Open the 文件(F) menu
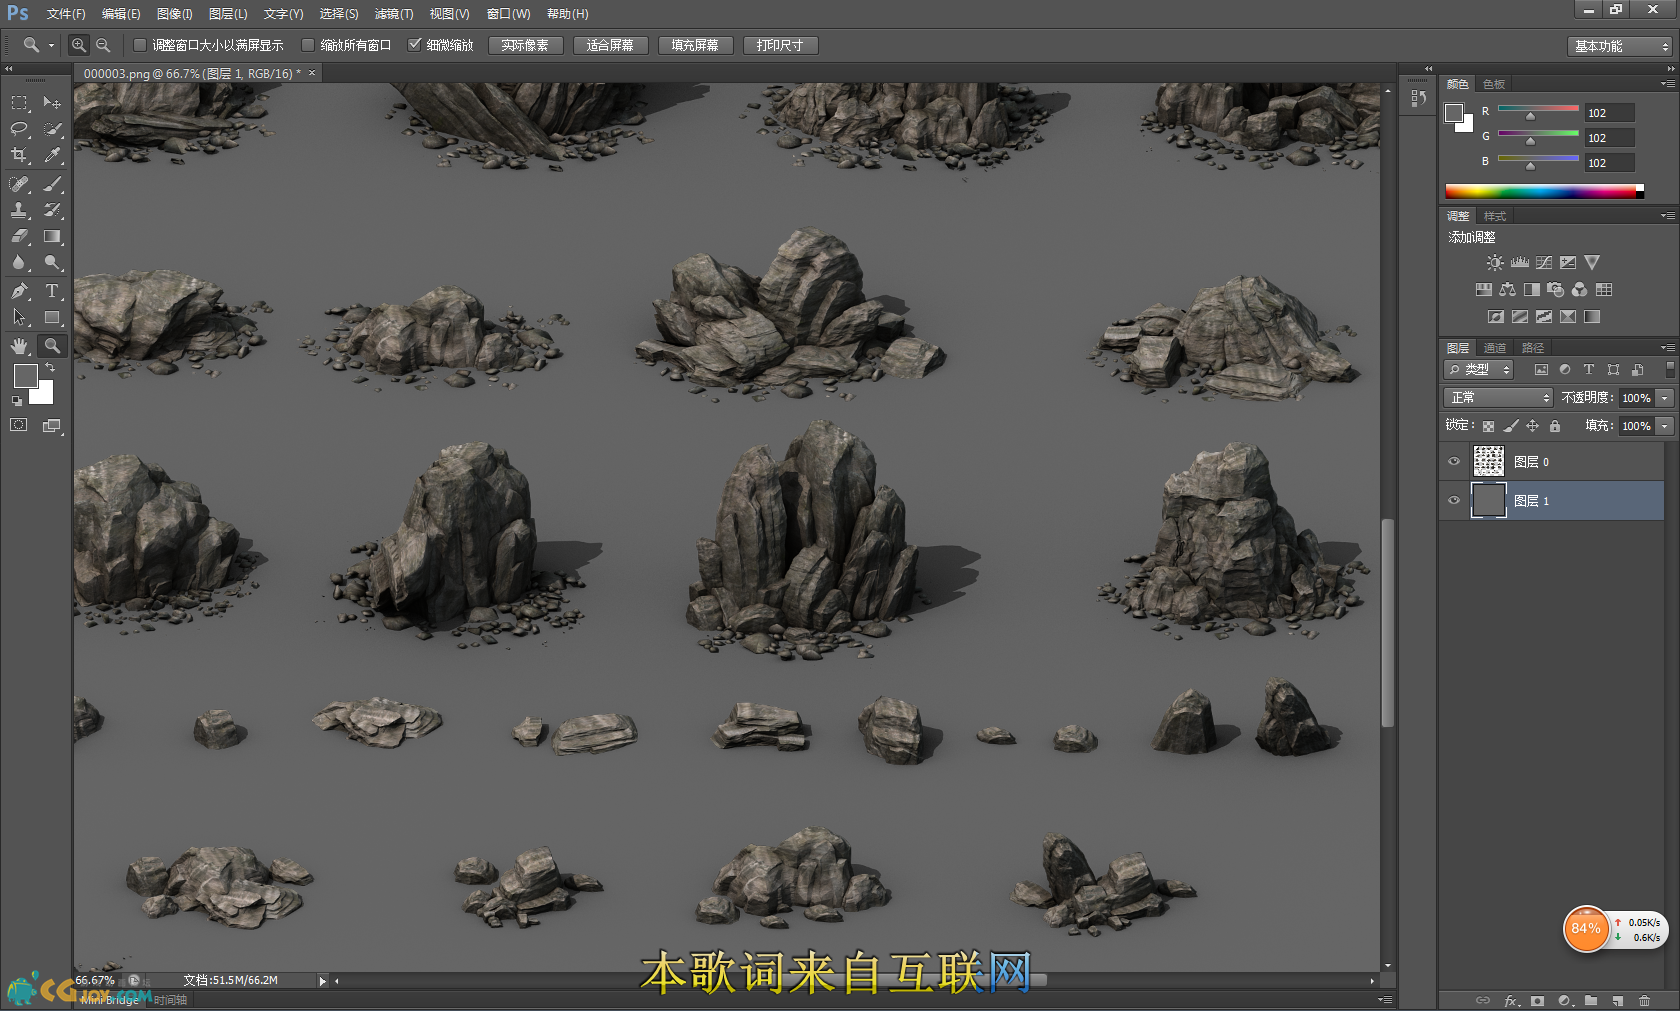Image resolution: width=1680 pixels, height=1011 pixels. (x=66, y=14)
